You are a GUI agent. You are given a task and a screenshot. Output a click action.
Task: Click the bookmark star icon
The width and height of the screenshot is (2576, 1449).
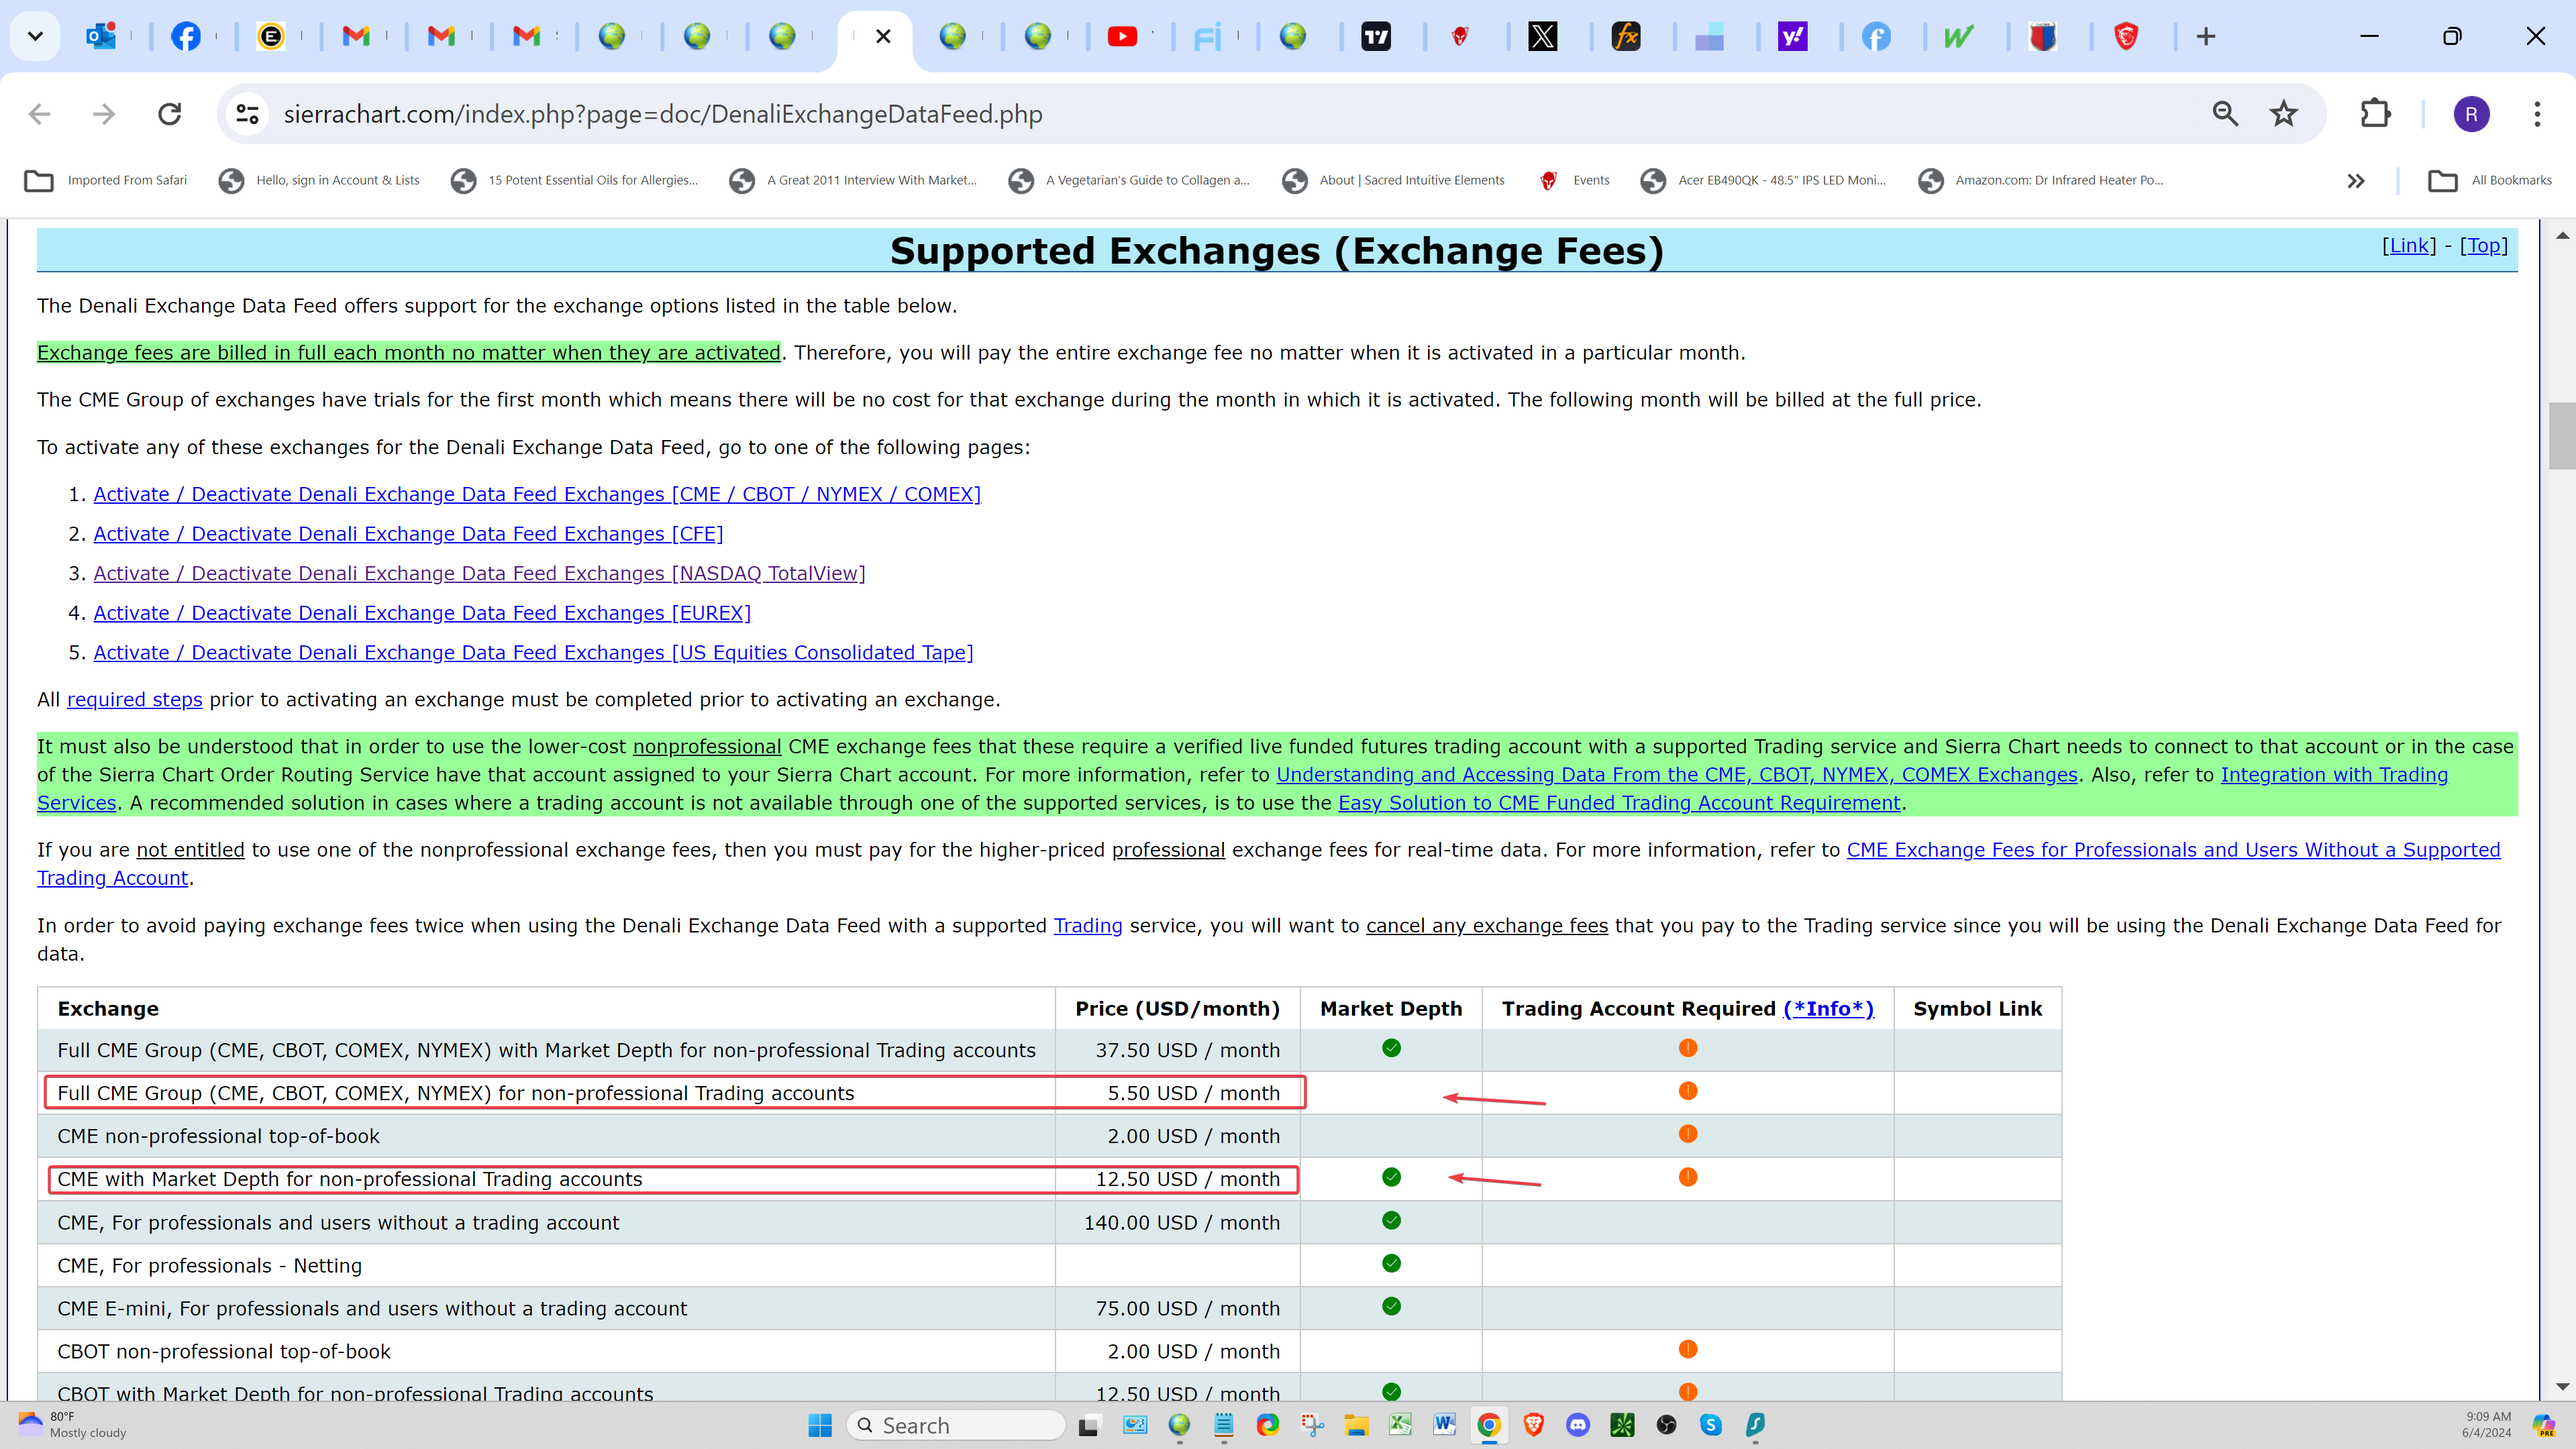tap(2283, 114)
